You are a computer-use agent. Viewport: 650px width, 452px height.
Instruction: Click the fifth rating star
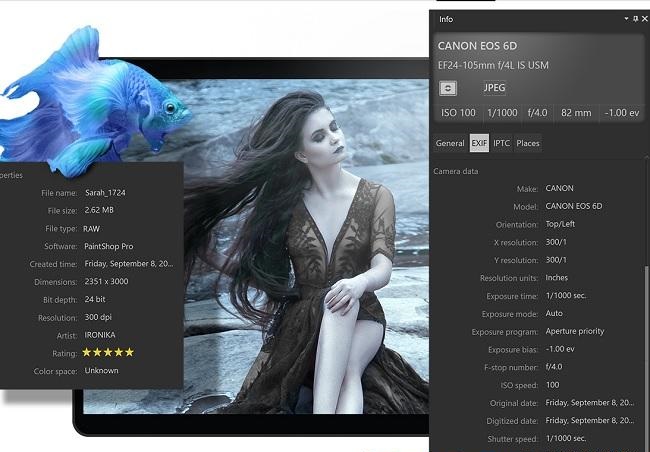[x=129, y=352]
